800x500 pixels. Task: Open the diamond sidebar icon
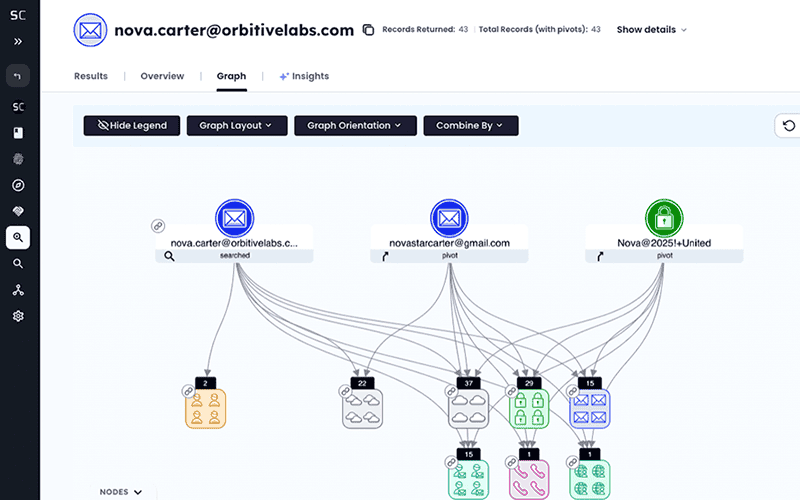click(x=18, y=211)
